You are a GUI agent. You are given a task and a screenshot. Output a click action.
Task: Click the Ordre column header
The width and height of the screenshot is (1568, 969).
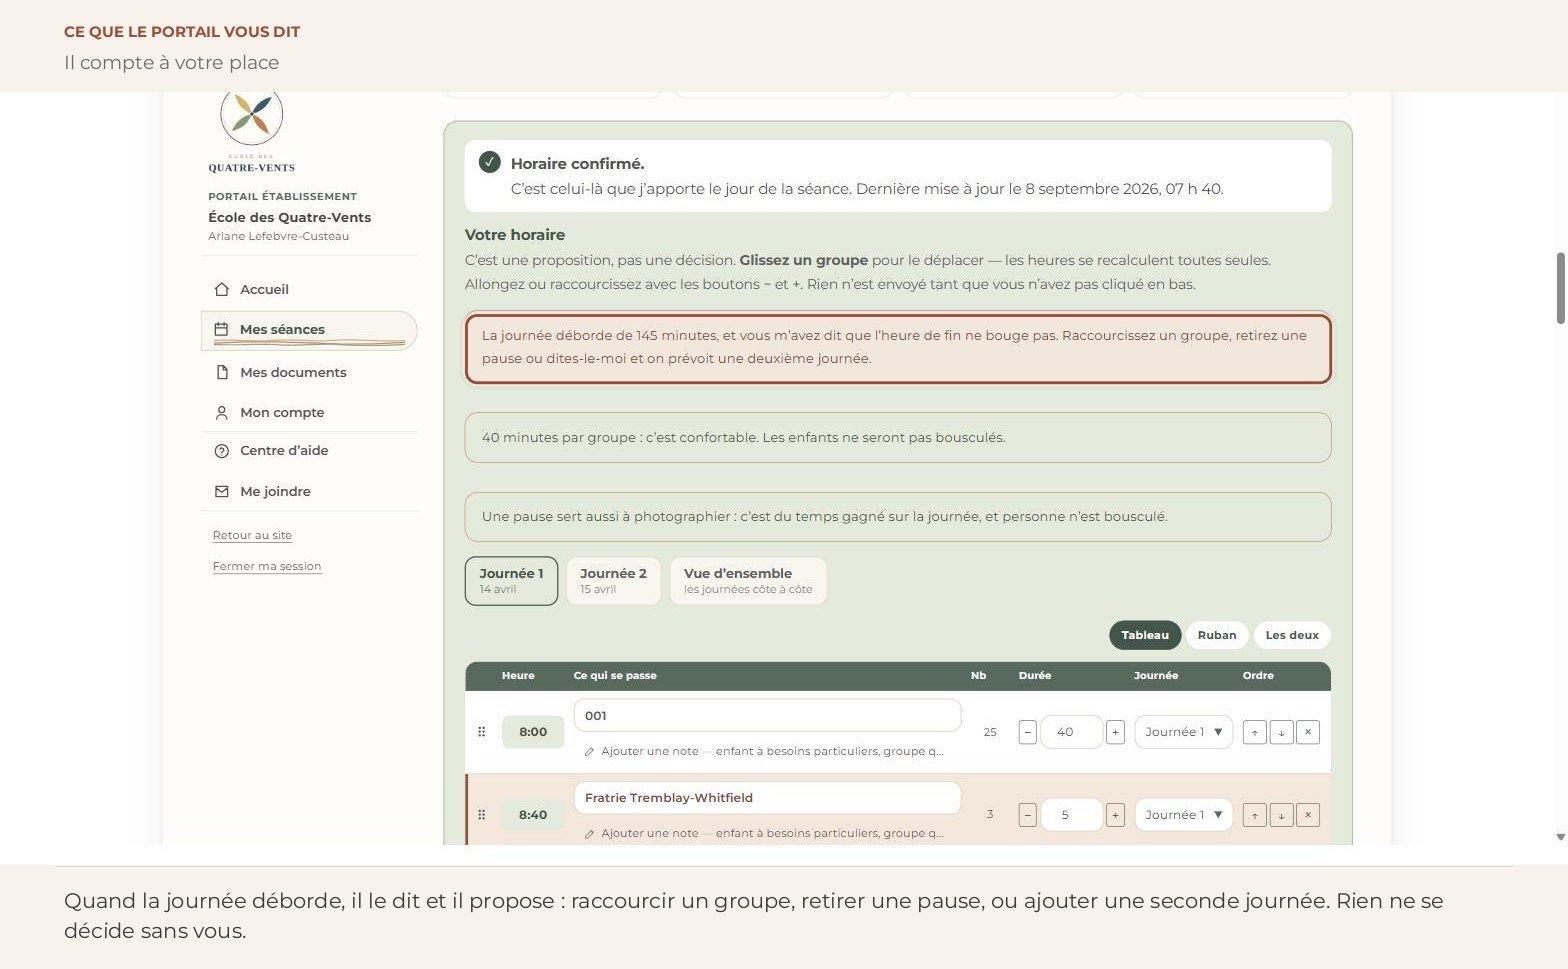(x=1258, y=676)
